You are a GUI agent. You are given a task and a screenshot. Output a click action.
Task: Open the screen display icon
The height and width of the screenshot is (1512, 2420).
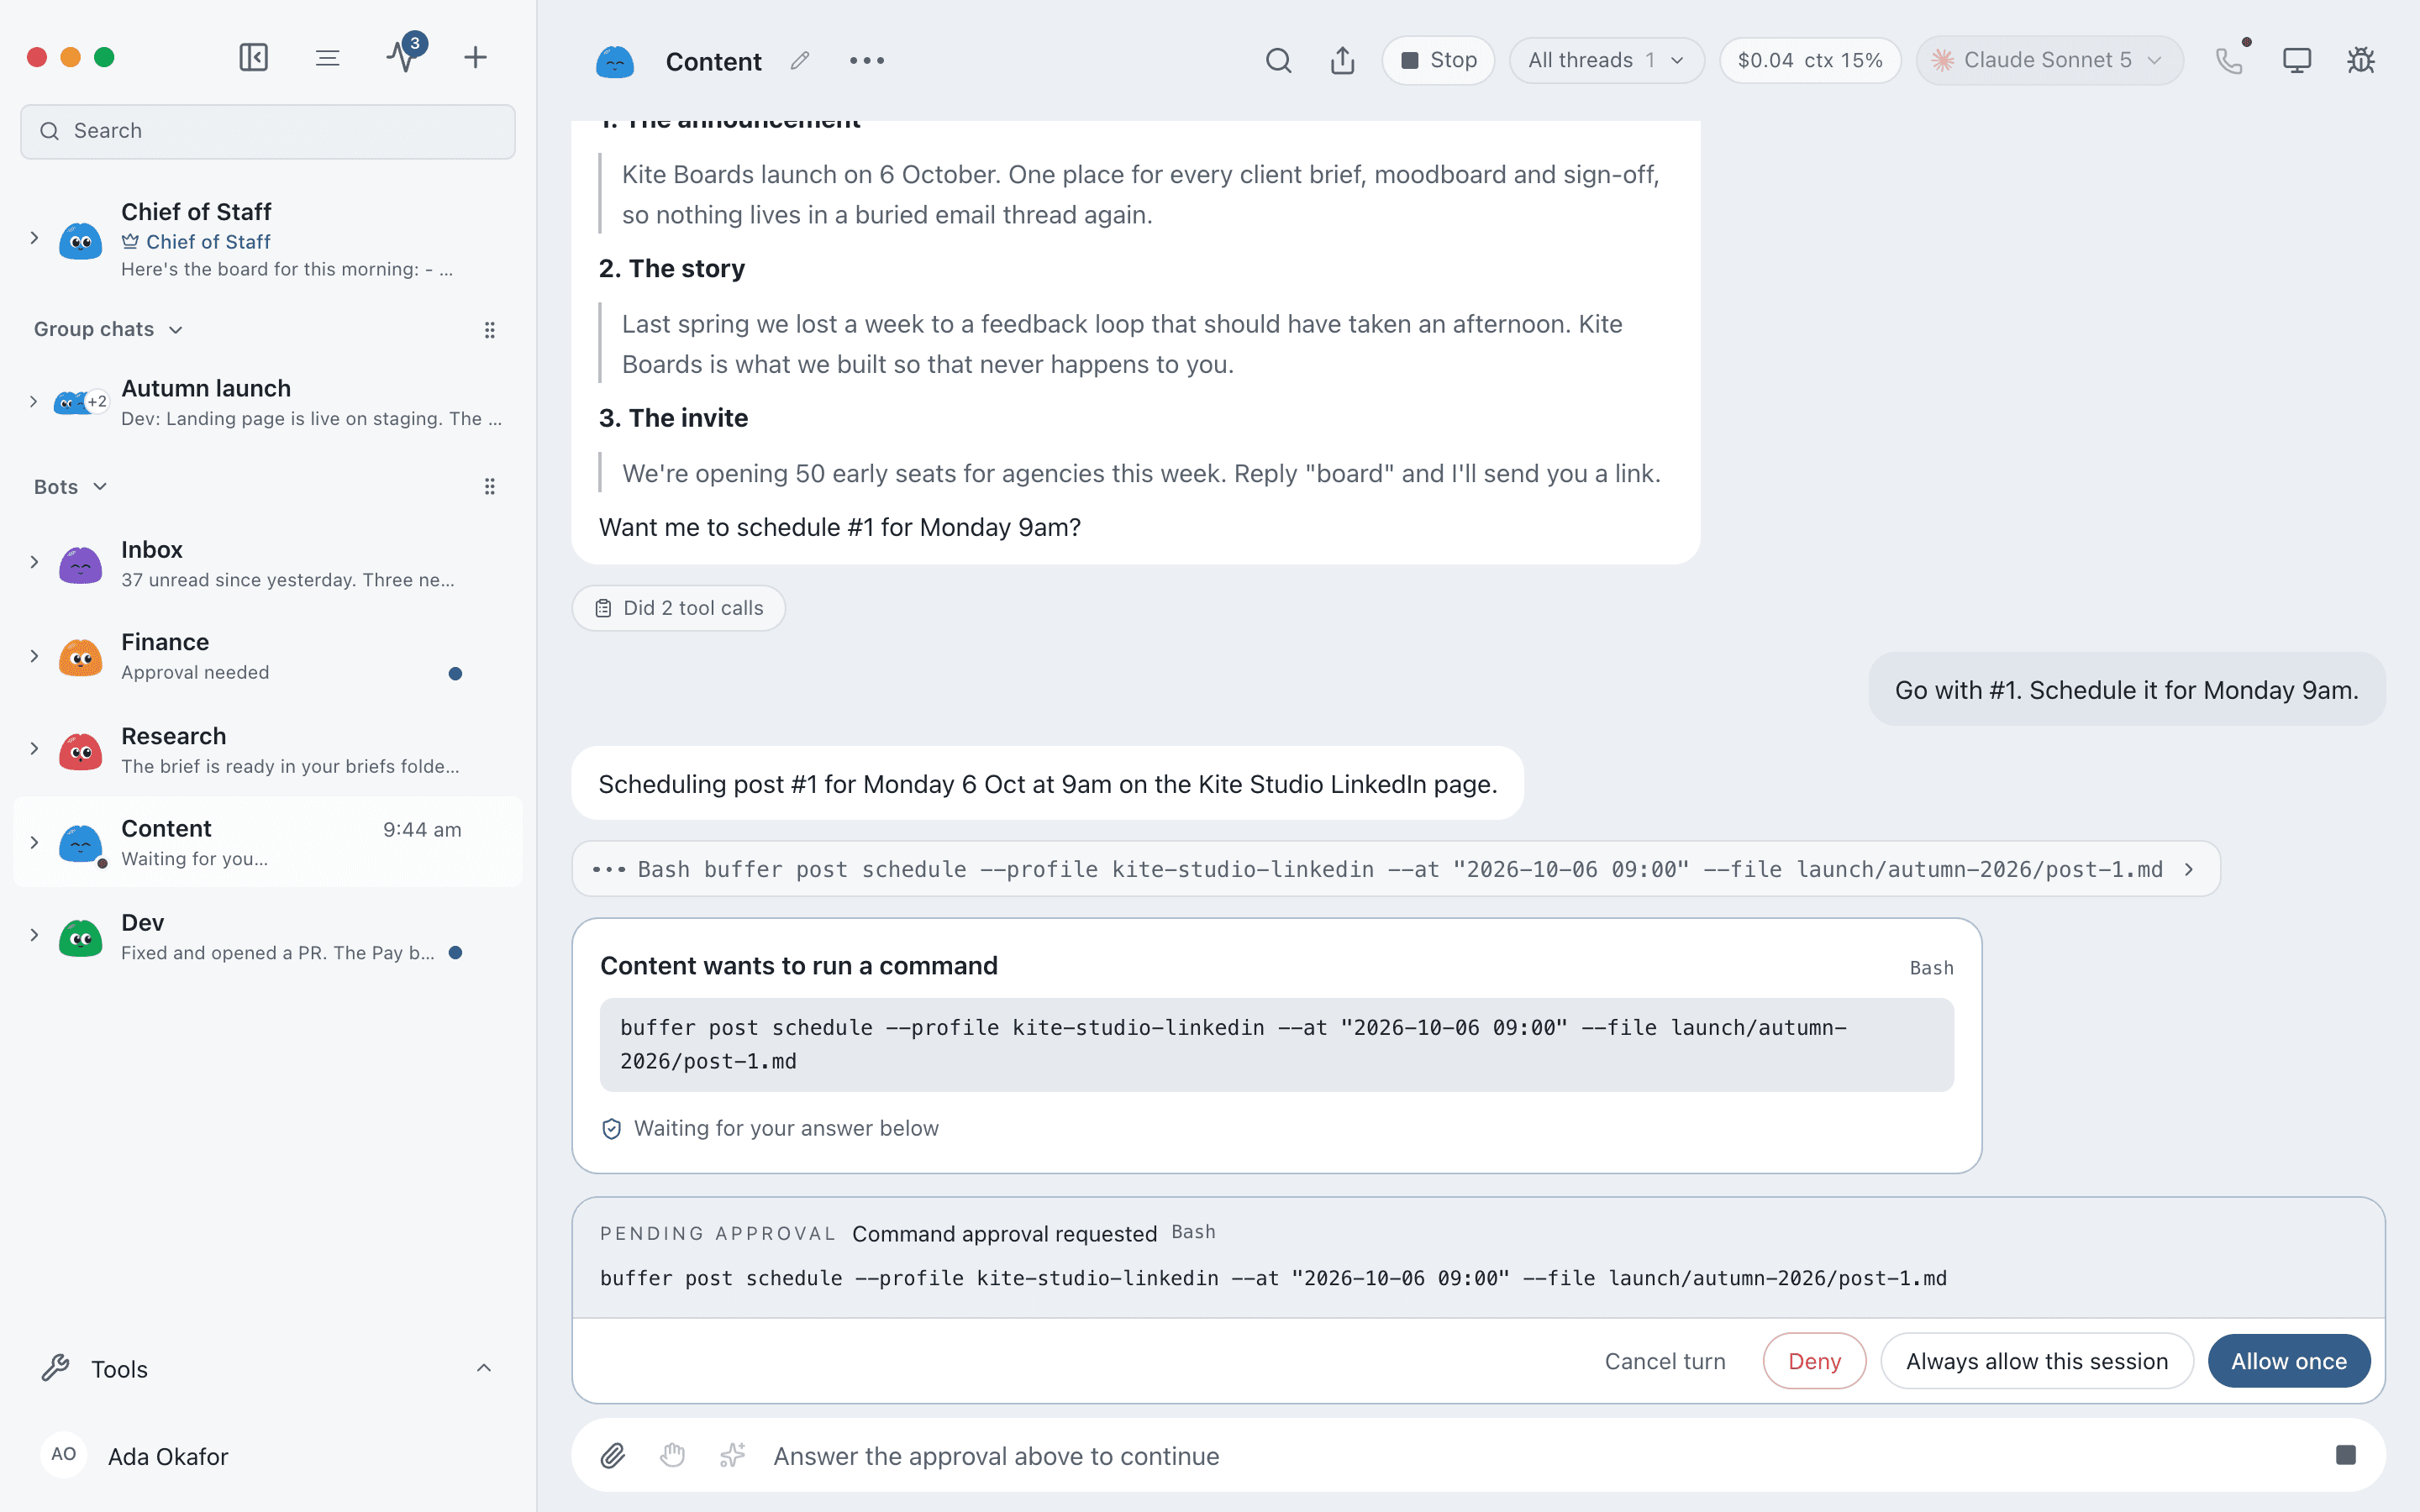(2297, 61)
